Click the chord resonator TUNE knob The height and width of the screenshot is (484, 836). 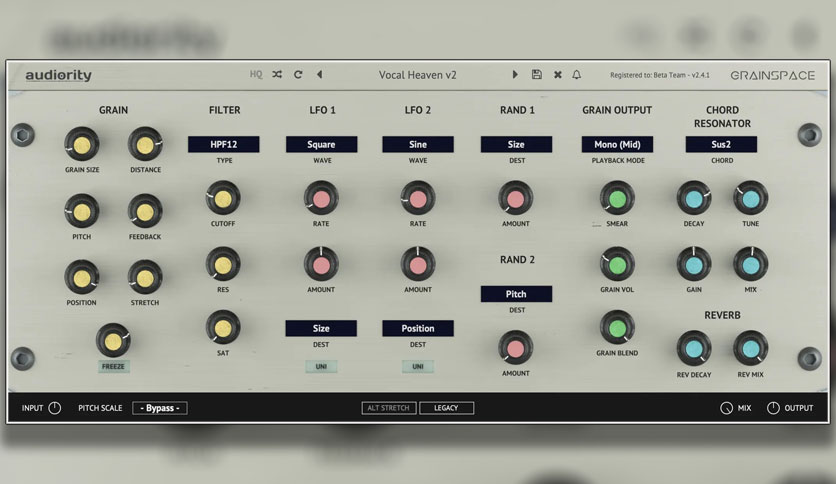coord(751,198)
